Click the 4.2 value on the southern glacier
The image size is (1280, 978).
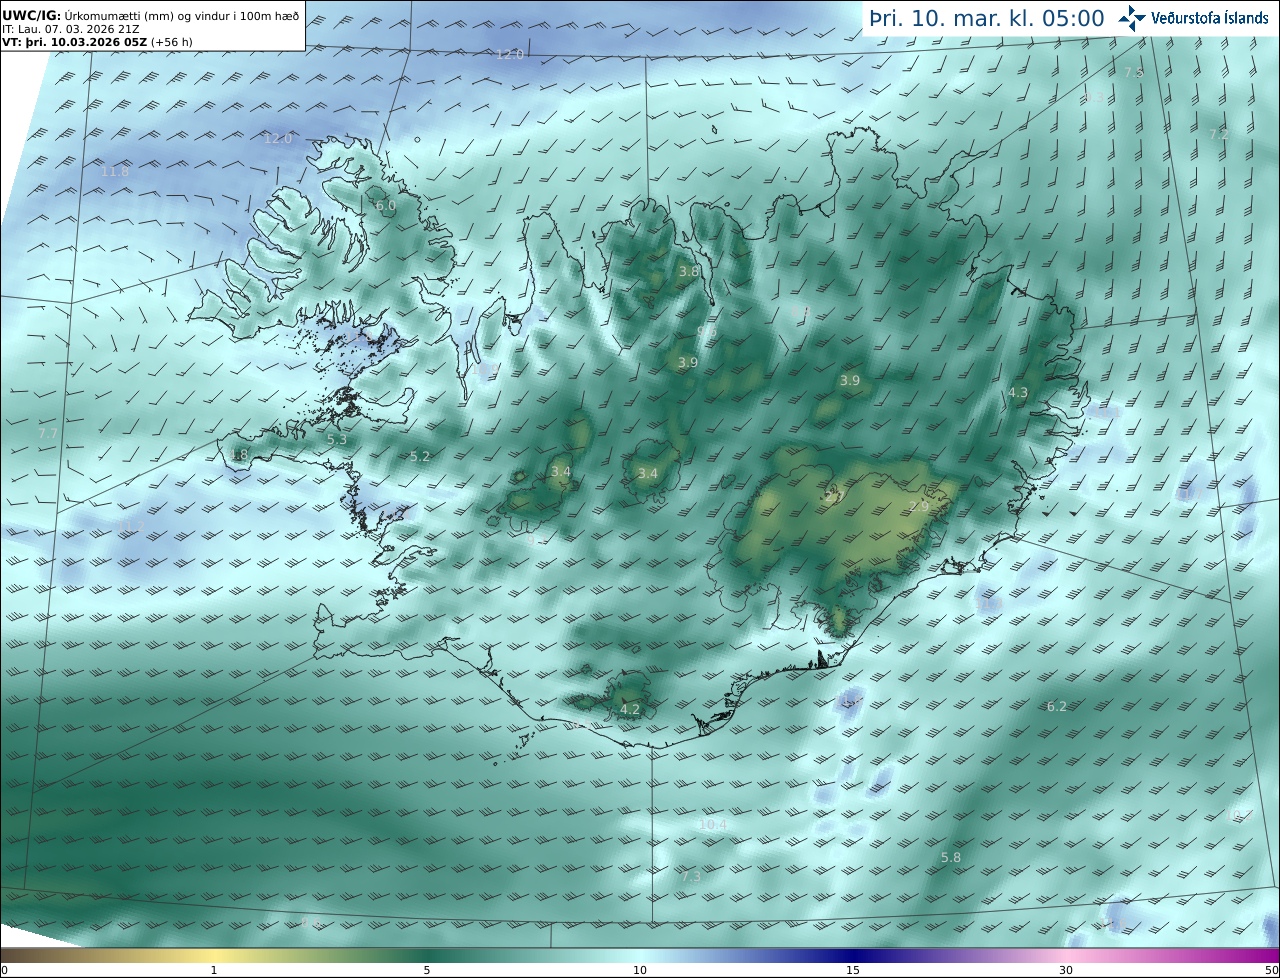630,709
